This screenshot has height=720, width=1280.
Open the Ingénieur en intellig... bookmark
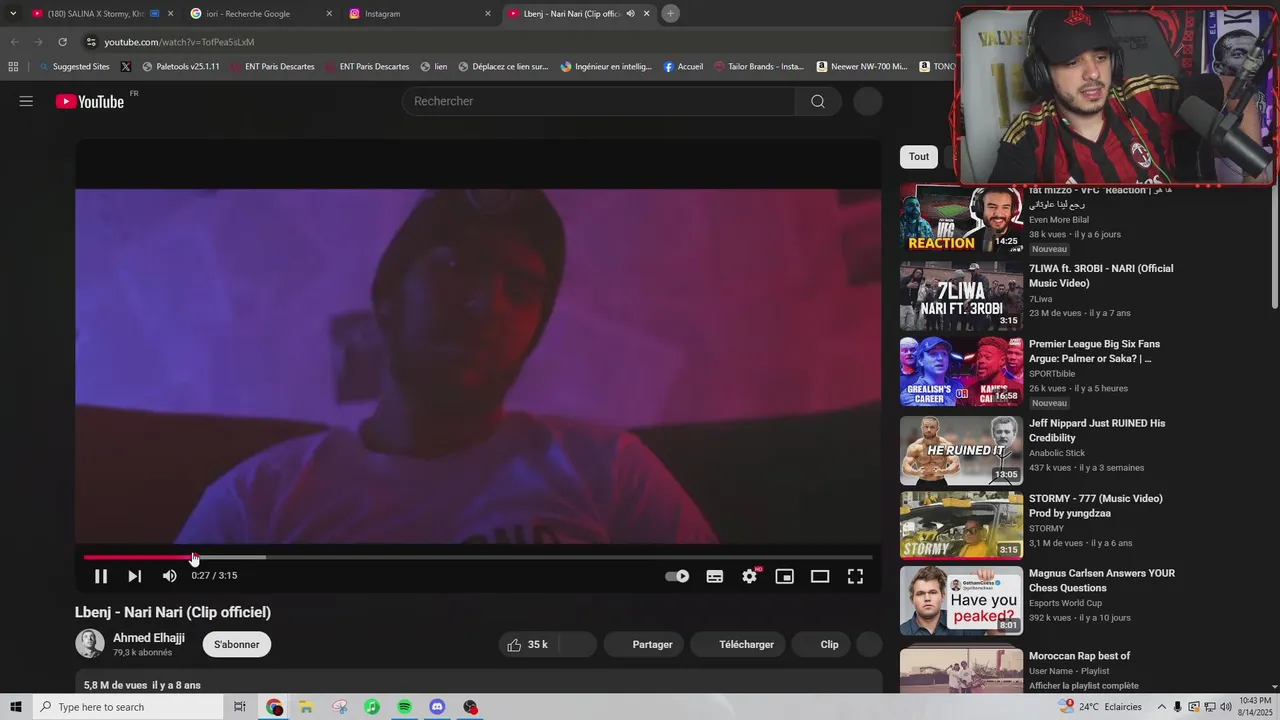pos(606,67)
